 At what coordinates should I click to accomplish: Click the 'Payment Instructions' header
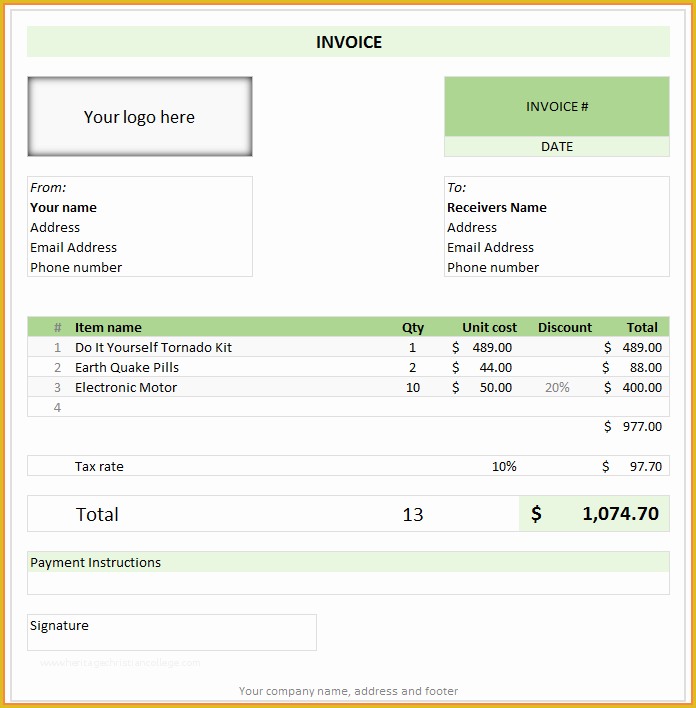(348, 562)
